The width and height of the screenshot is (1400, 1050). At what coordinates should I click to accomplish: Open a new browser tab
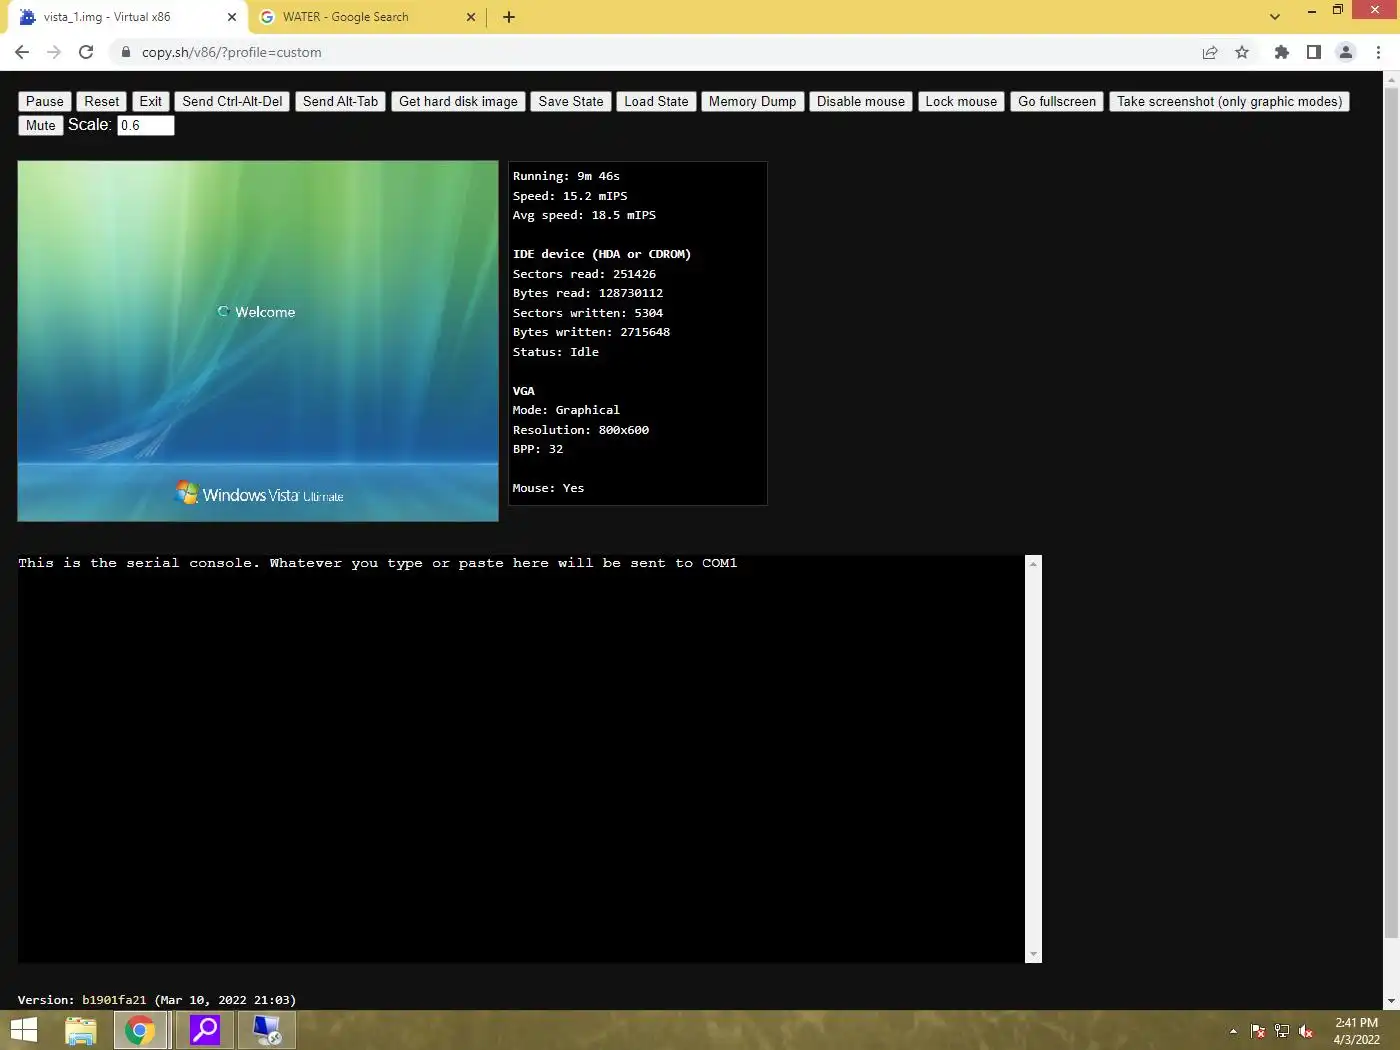tap(509, 17)
